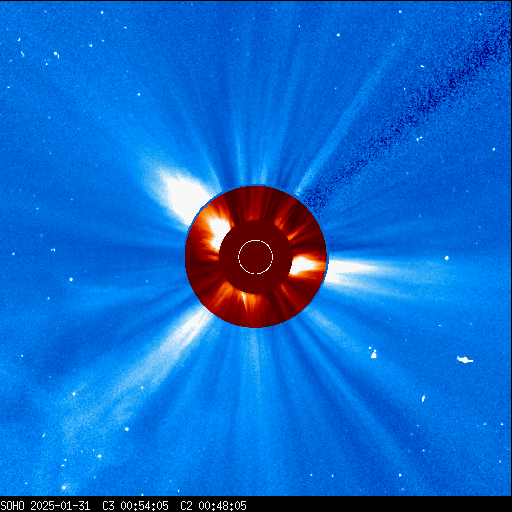Click the bright star left of the occulter
This screenshot has width=512, height=512.
click(x=71, y=279)
